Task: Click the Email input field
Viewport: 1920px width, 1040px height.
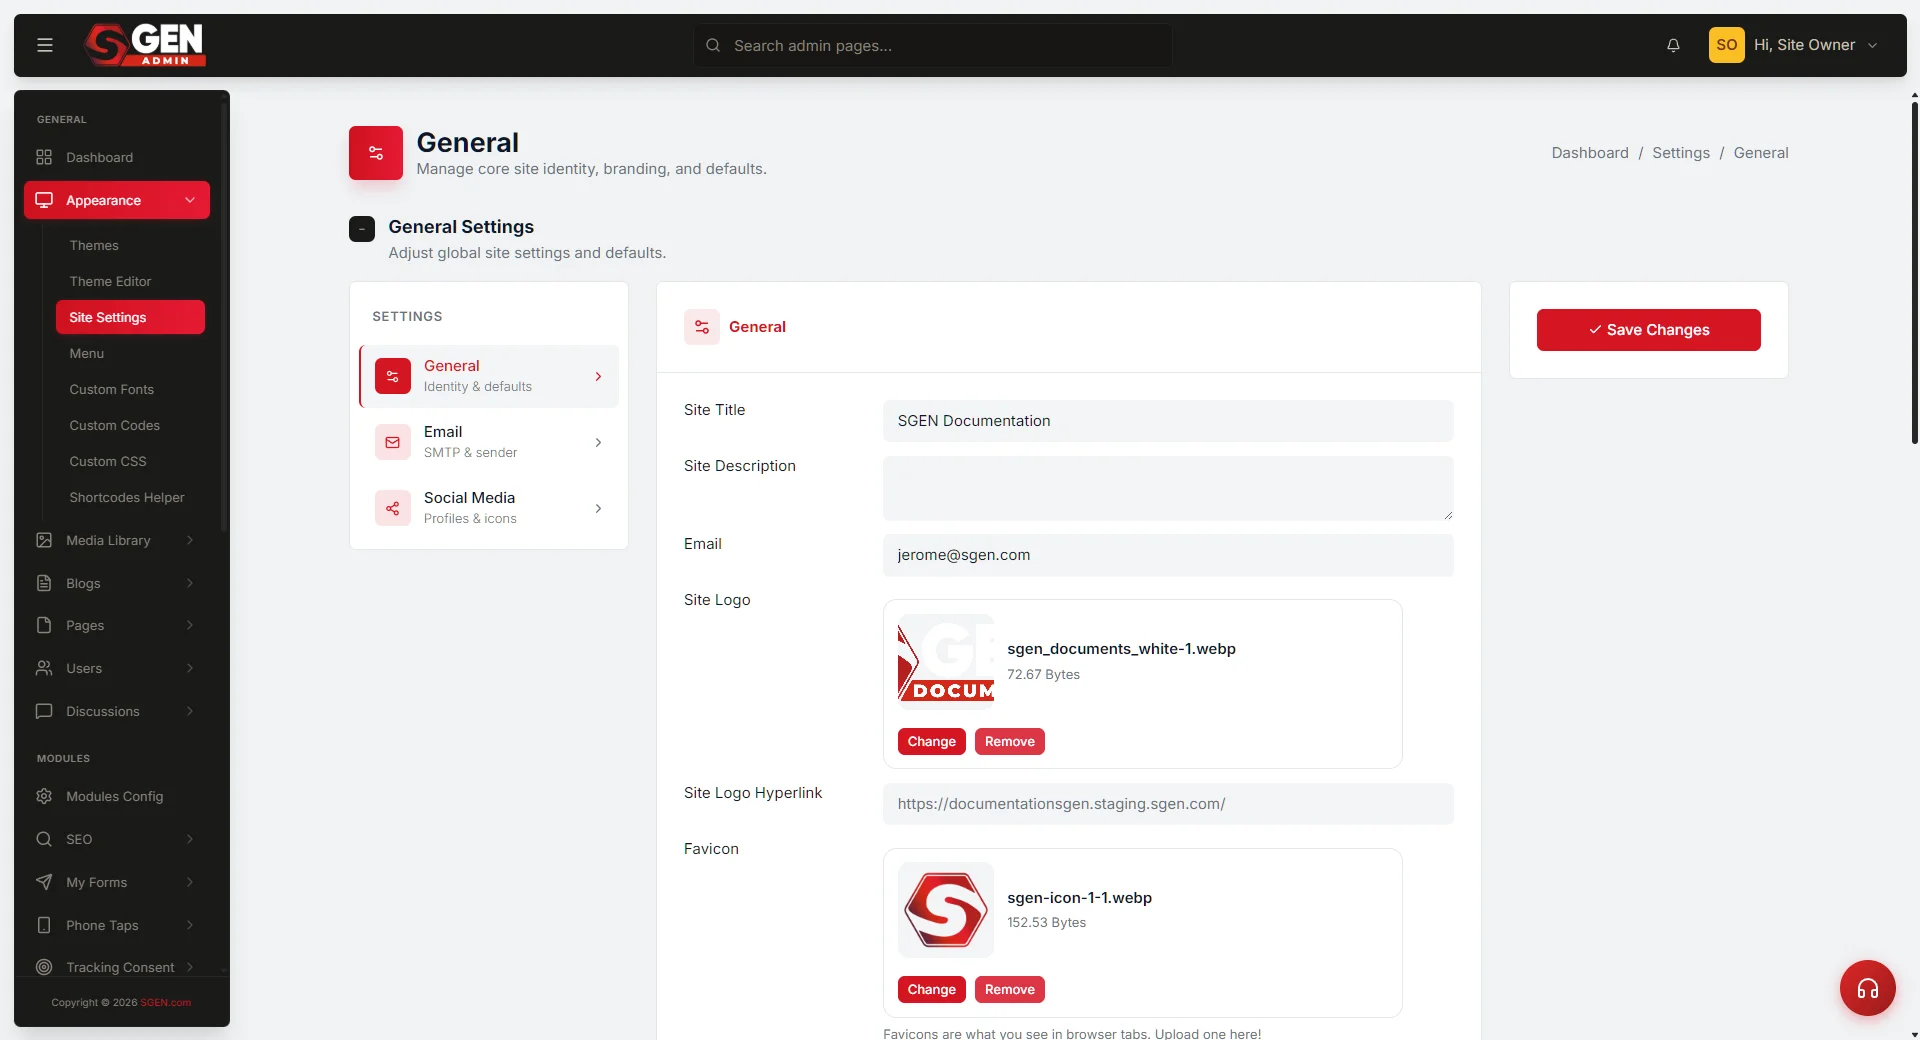Action: 1168,555
